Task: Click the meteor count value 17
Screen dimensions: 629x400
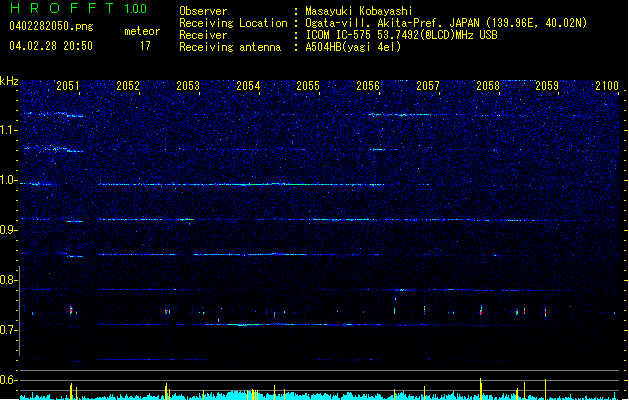Action: (145, 46)
